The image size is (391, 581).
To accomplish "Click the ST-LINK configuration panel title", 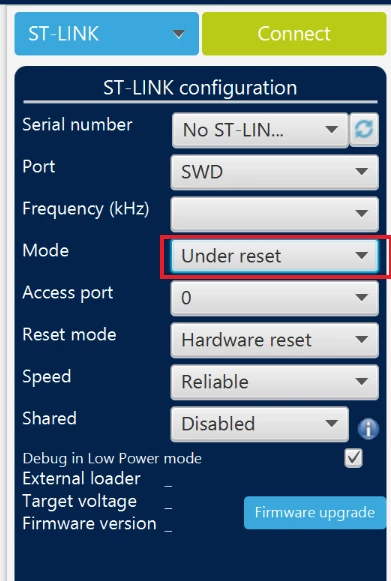I will (200, 88).
